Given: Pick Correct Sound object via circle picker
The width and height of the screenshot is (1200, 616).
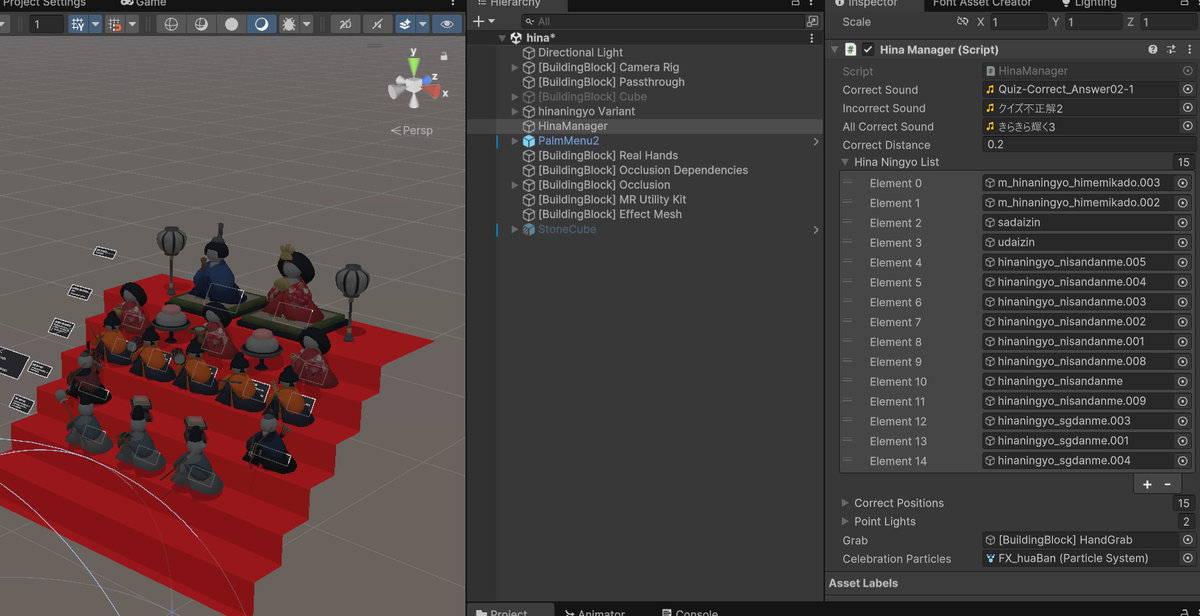Looking at the screenshot, I should coord(1187,89).
